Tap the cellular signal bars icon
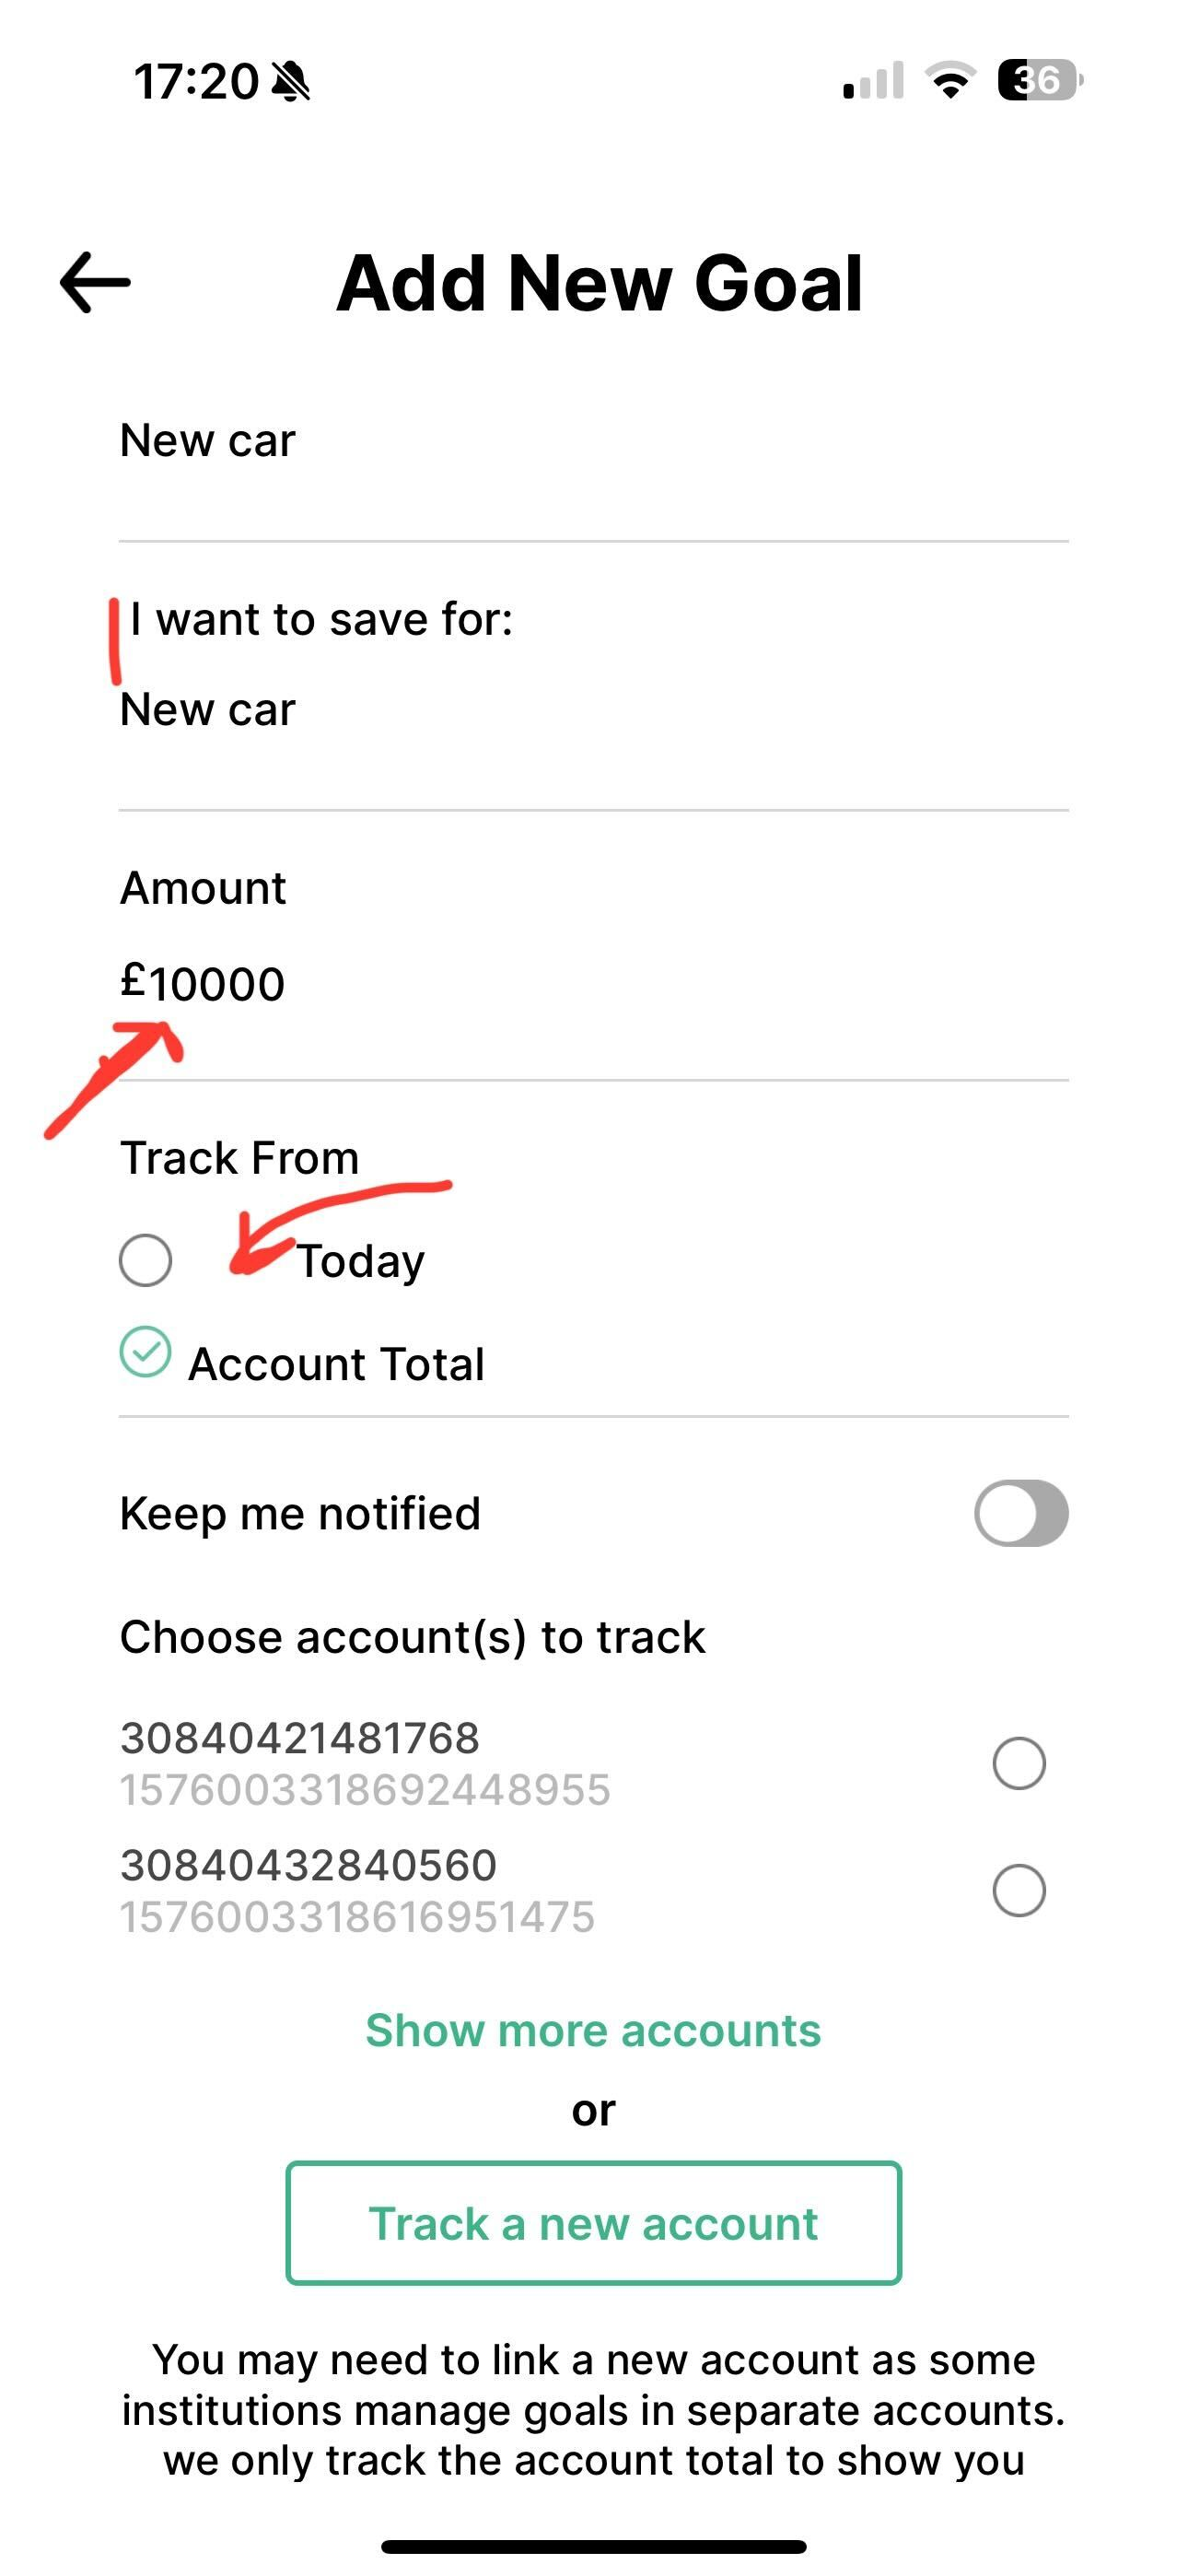 tap(873, 81)
